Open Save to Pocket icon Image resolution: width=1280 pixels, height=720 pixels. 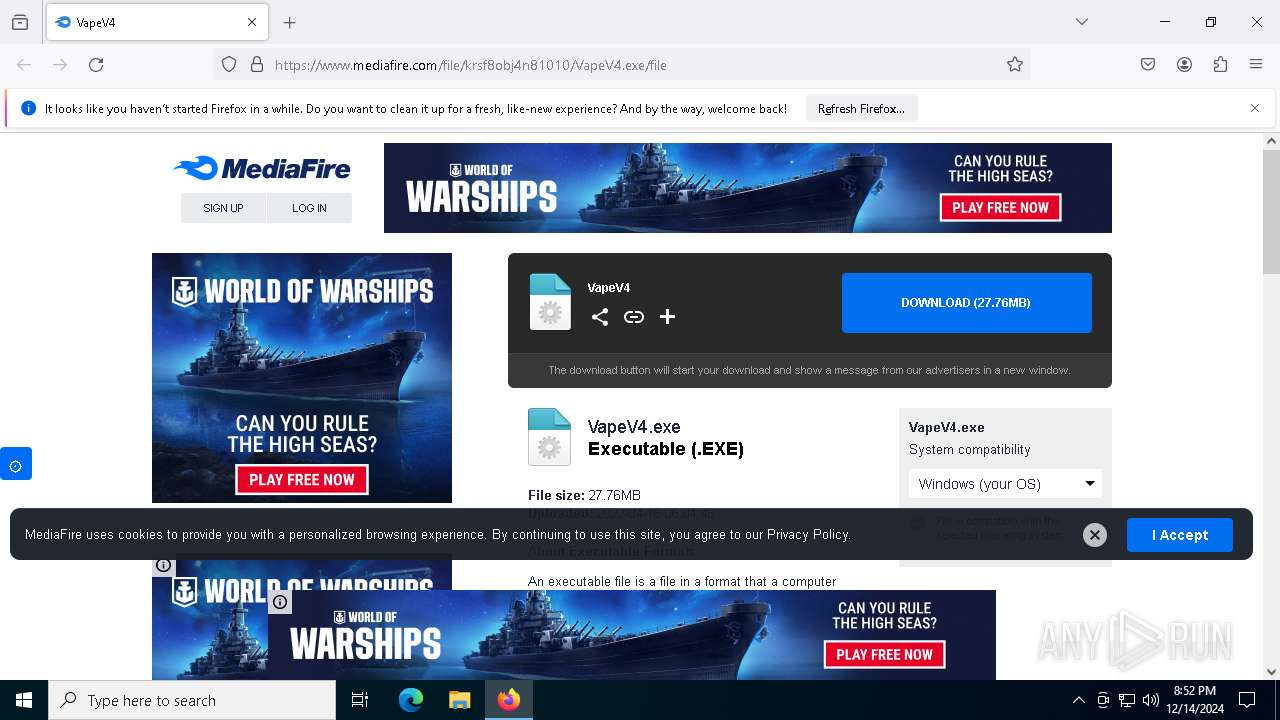point(1148,65)
